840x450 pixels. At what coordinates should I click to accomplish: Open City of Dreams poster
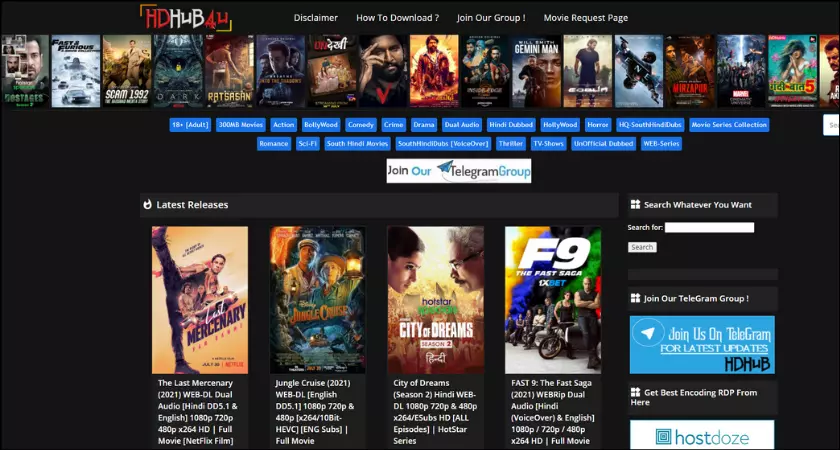click(x=436, y=300)
